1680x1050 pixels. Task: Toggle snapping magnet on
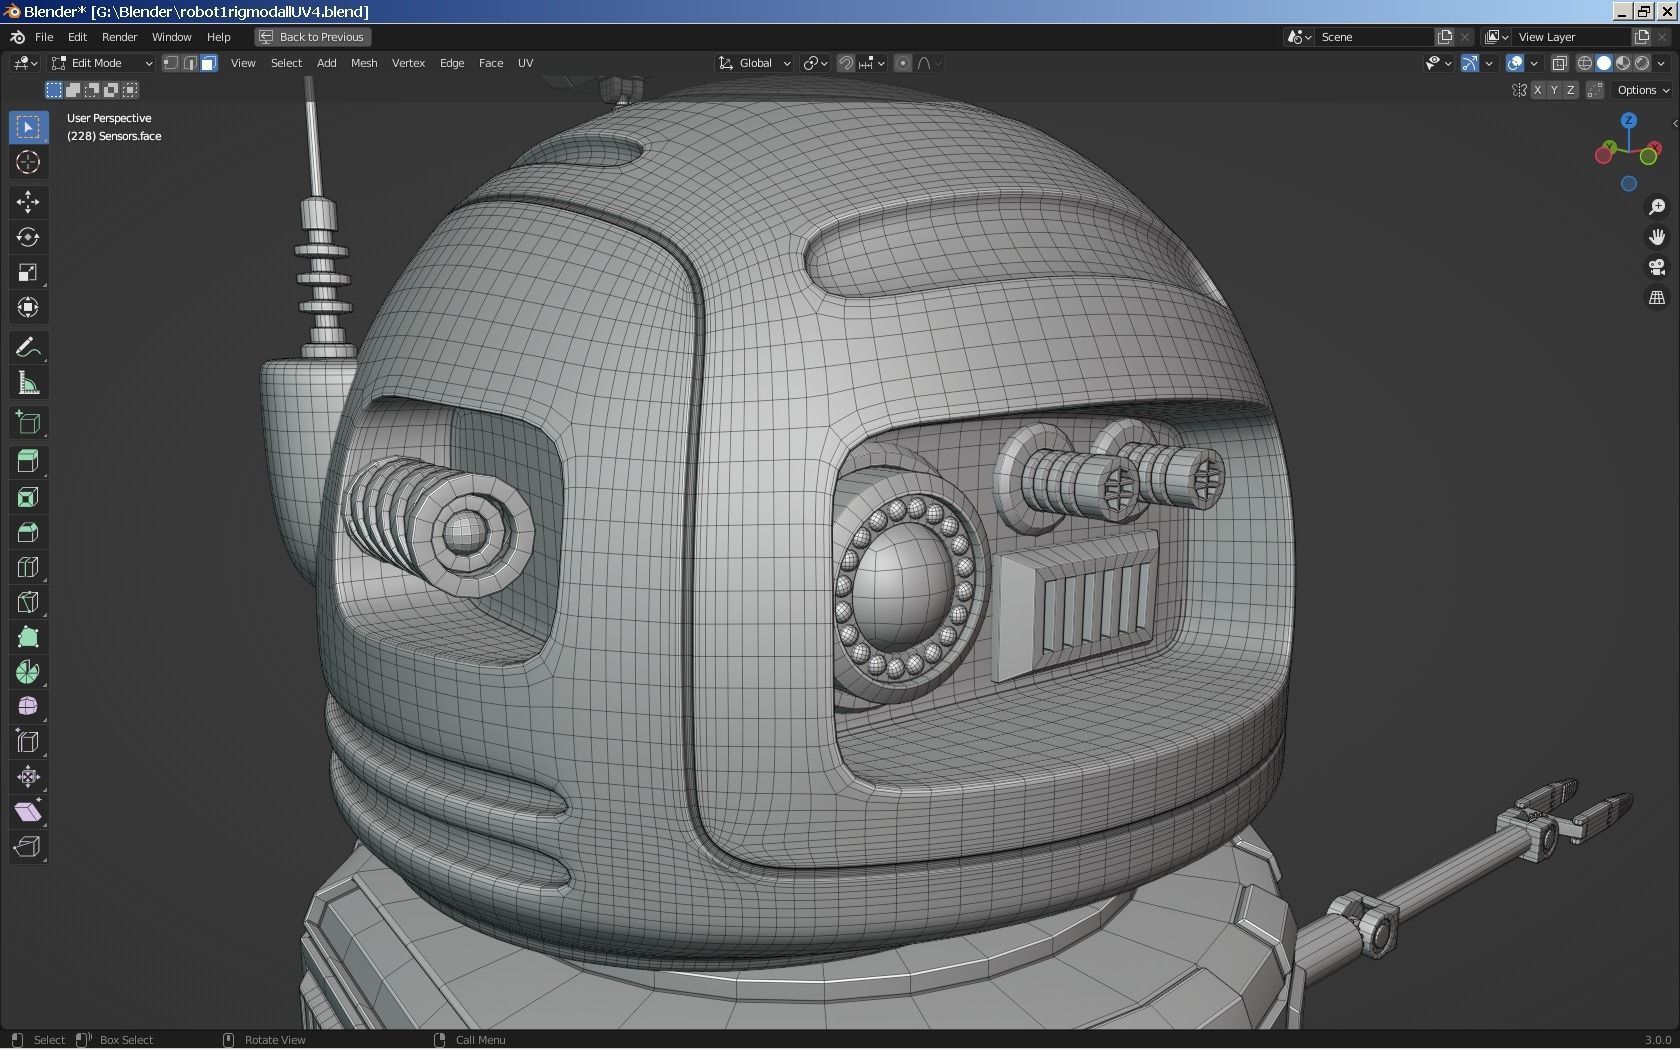point(846,63)
